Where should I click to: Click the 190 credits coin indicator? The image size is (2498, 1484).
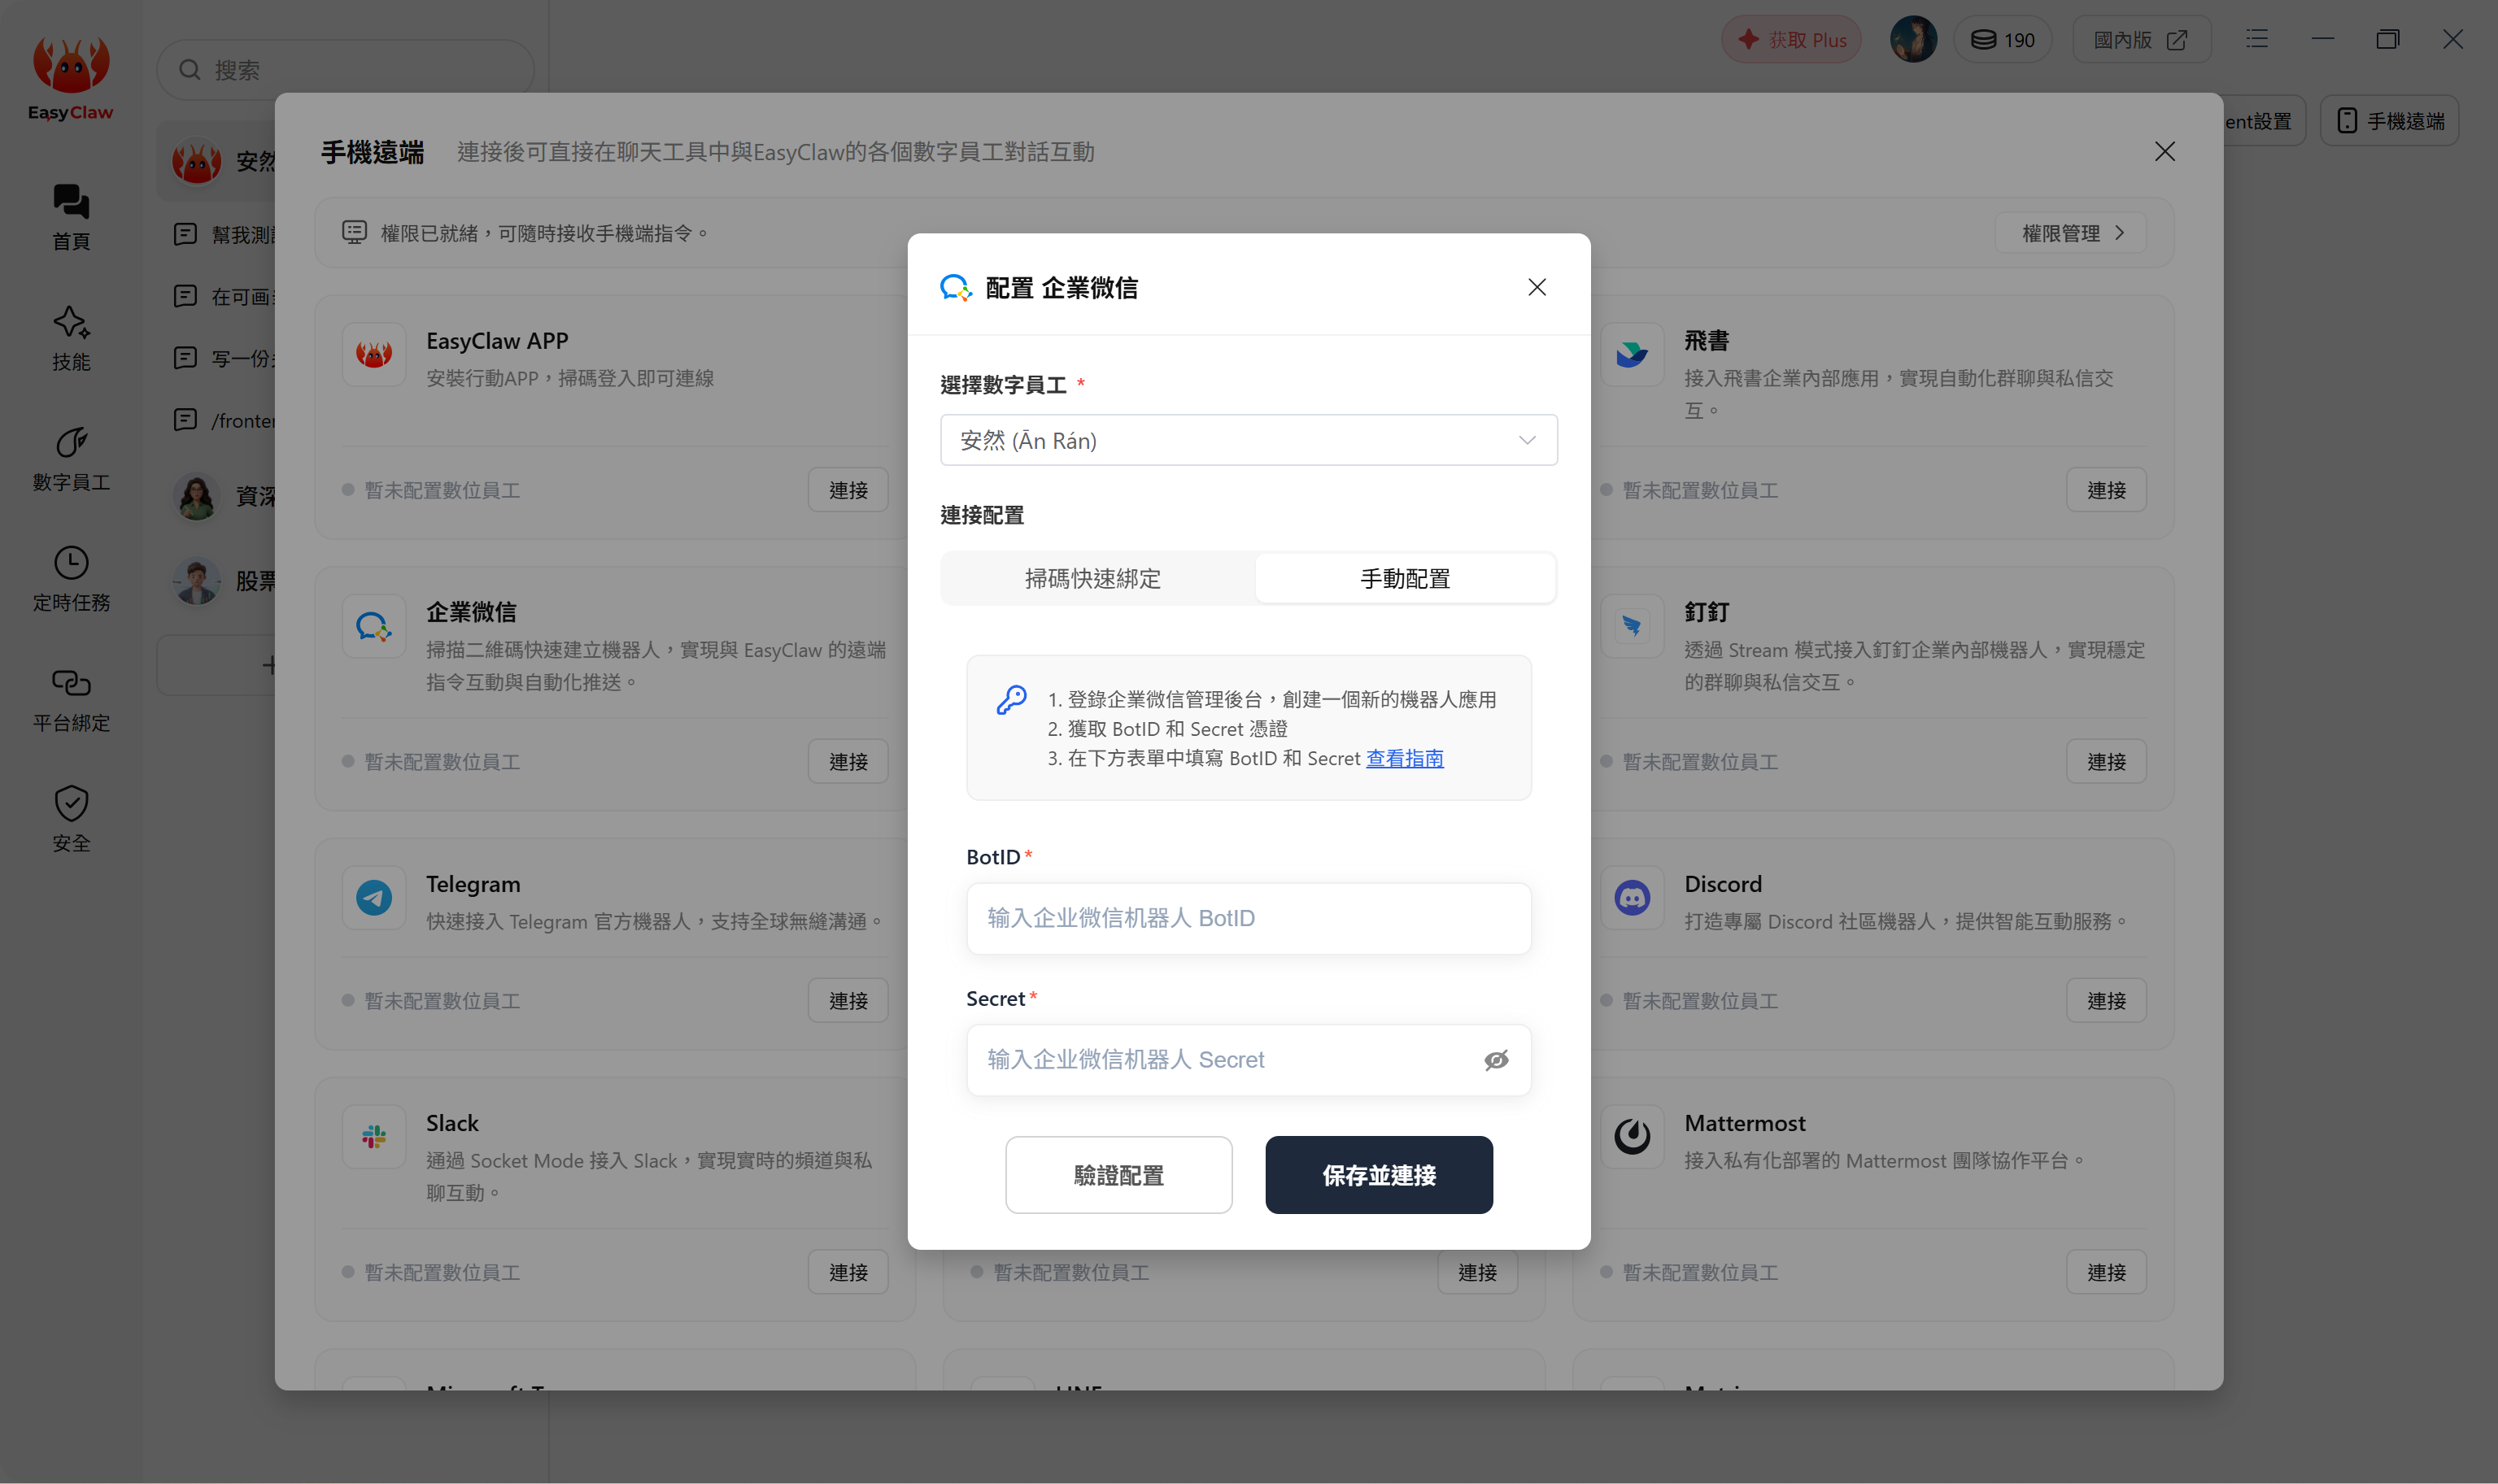(2002, 39)
